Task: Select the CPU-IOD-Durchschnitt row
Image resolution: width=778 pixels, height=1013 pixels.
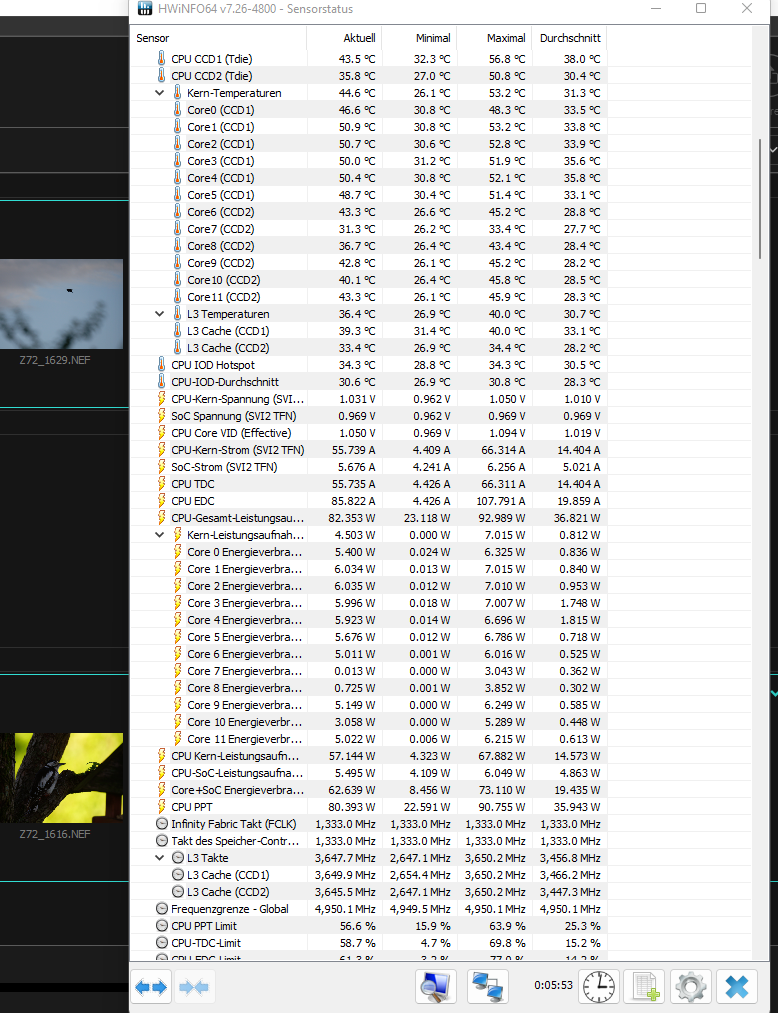Action: (368, 382)
